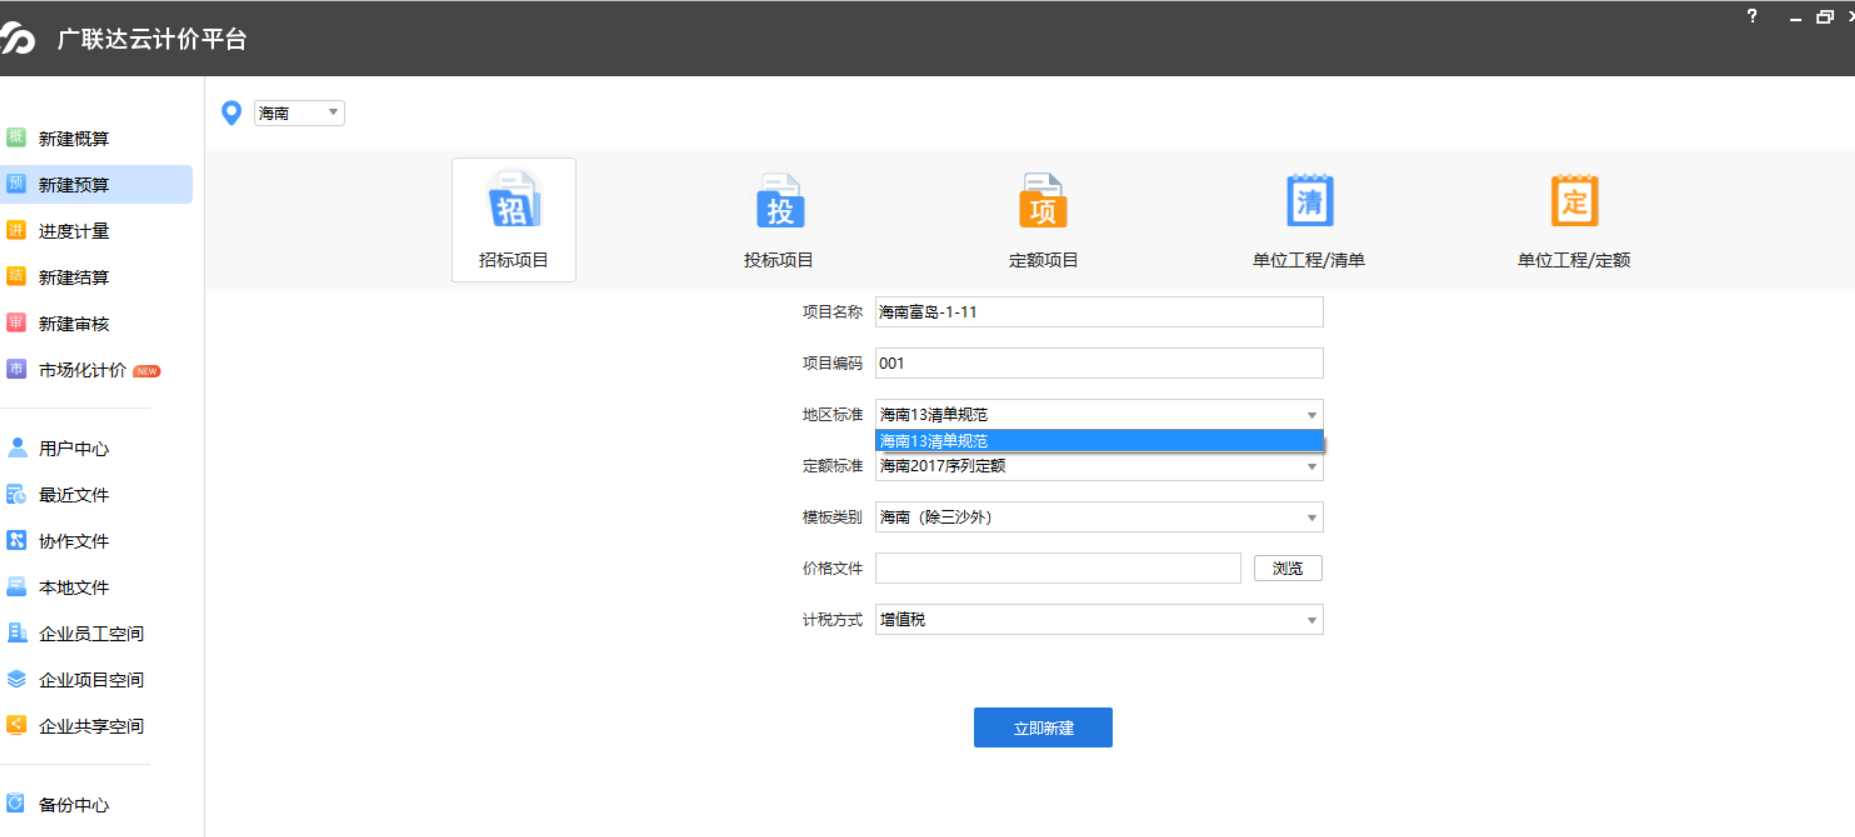Open 进度计量 in sidebar
Screen dimensions: 1855x837
point(74,231)
